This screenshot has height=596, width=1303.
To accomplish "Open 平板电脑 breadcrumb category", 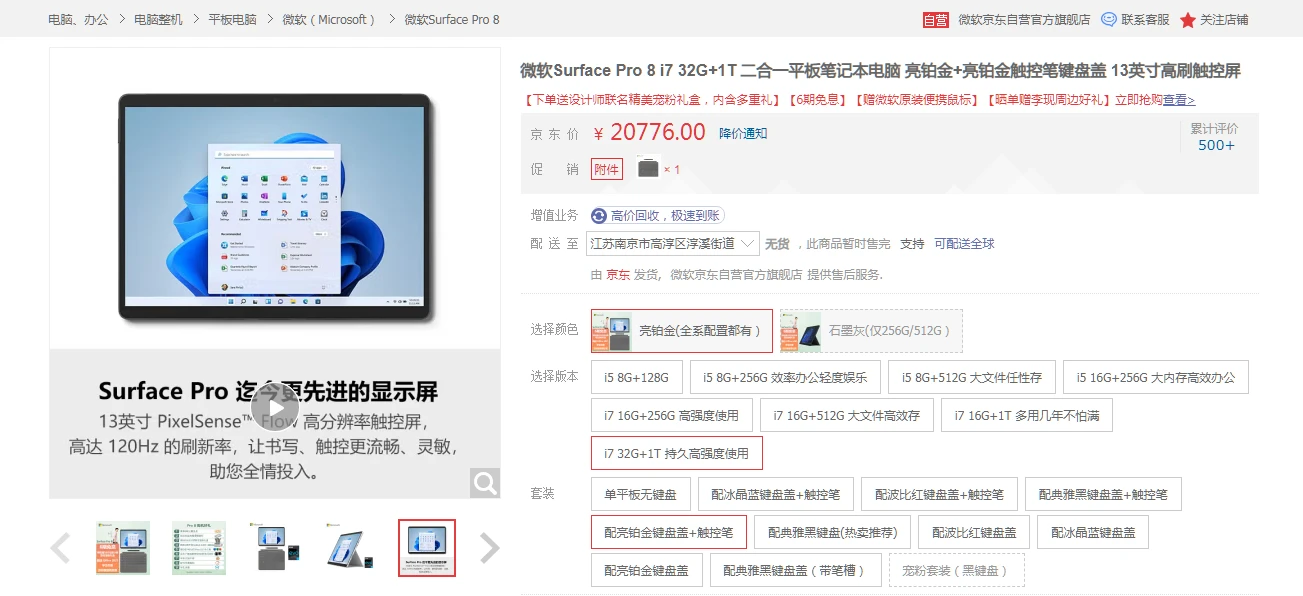I will [232, 19].
